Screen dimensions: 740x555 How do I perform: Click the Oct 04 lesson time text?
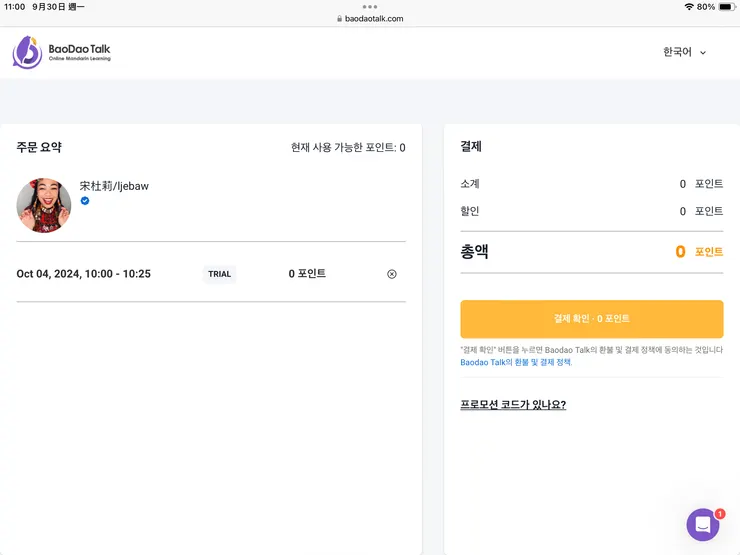click(x=84, y=274)
